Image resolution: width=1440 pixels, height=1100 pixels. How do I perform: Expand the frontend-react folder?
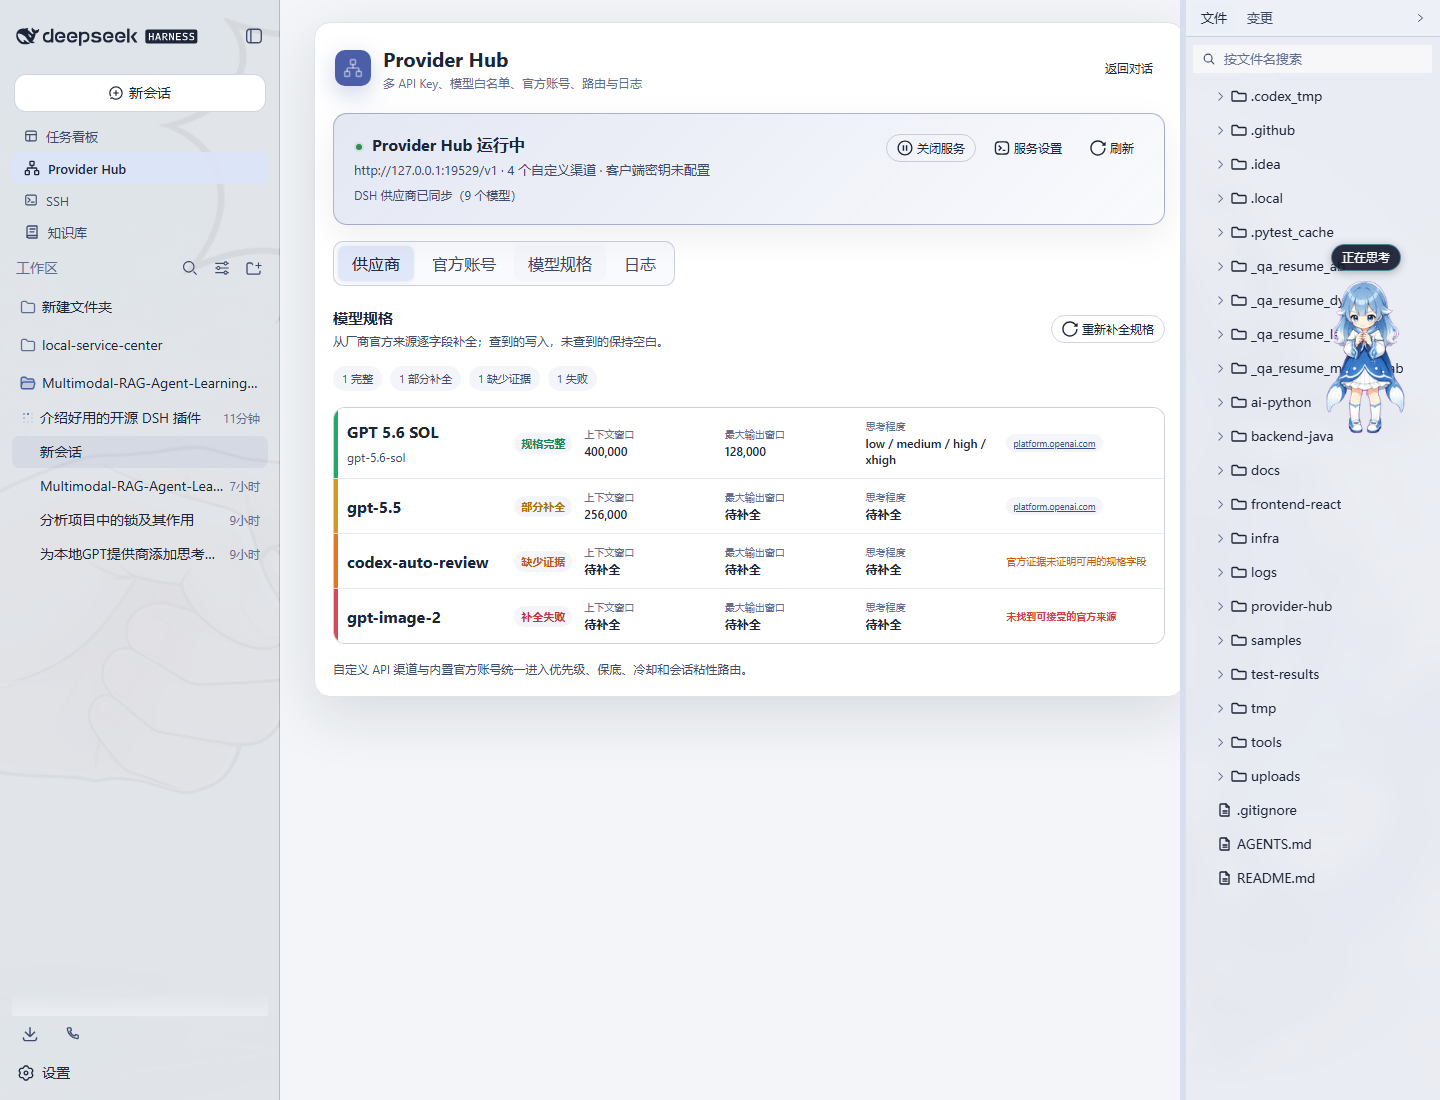tap(1220, 504)
